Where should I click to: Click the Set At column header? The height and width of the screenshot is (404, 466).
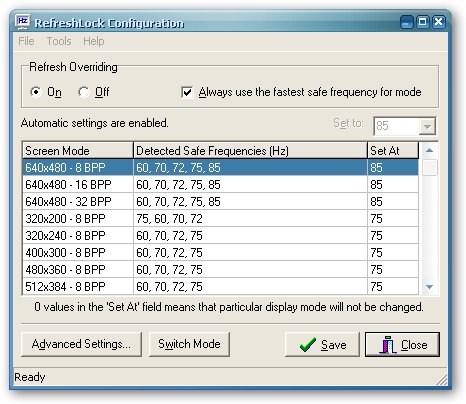(393, 151)
